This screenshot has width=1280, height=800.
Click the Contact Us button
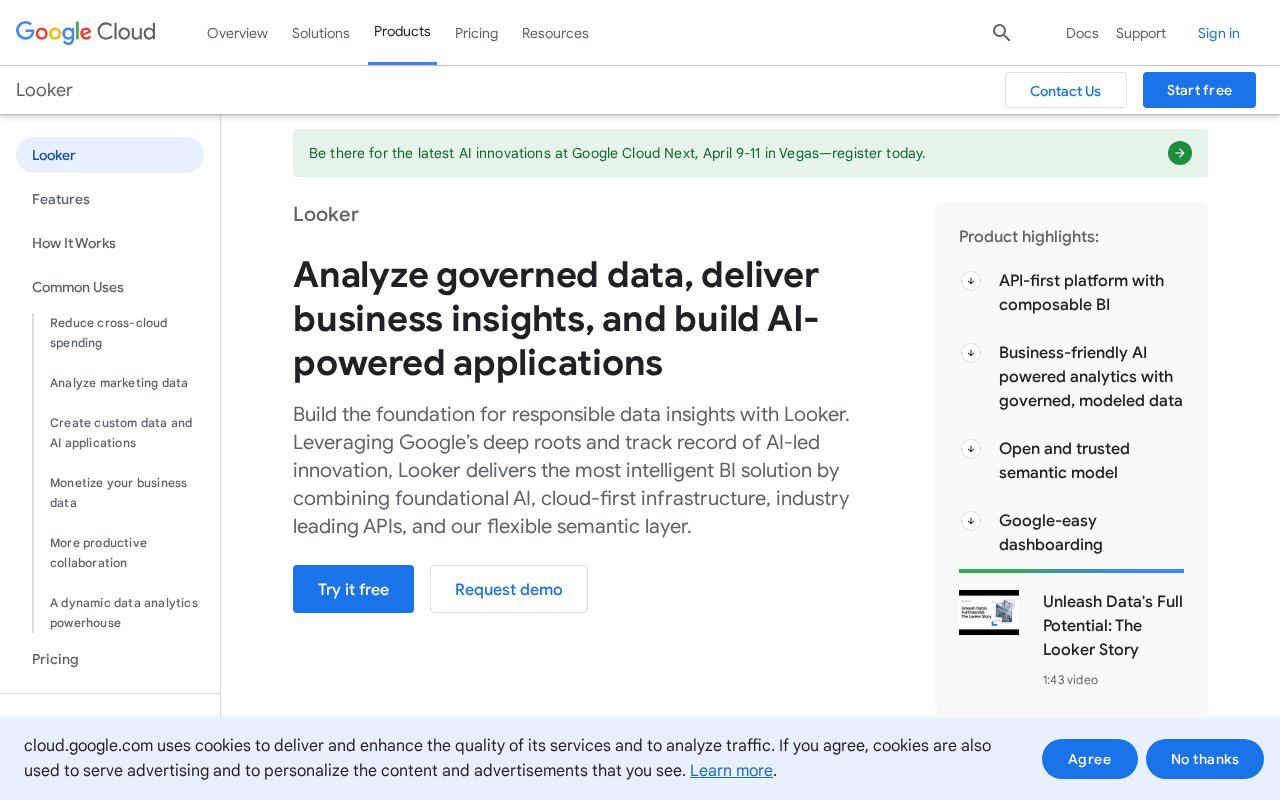[x=1066, y=90]
